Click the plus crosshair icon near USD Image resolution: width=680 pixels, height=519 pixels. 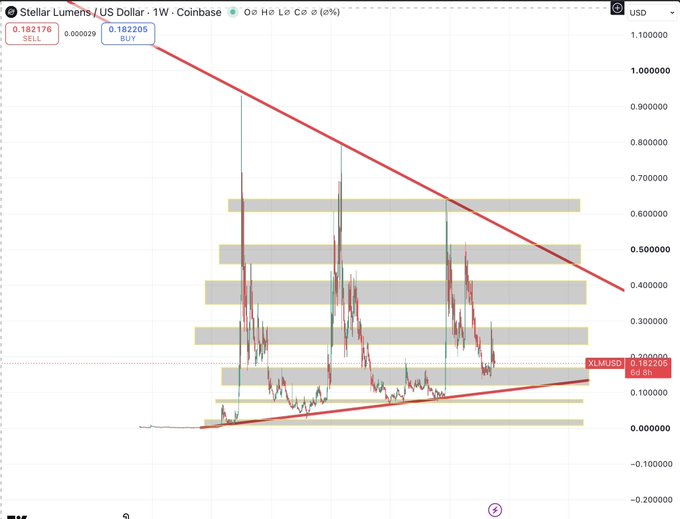click(x=617, y=8)
